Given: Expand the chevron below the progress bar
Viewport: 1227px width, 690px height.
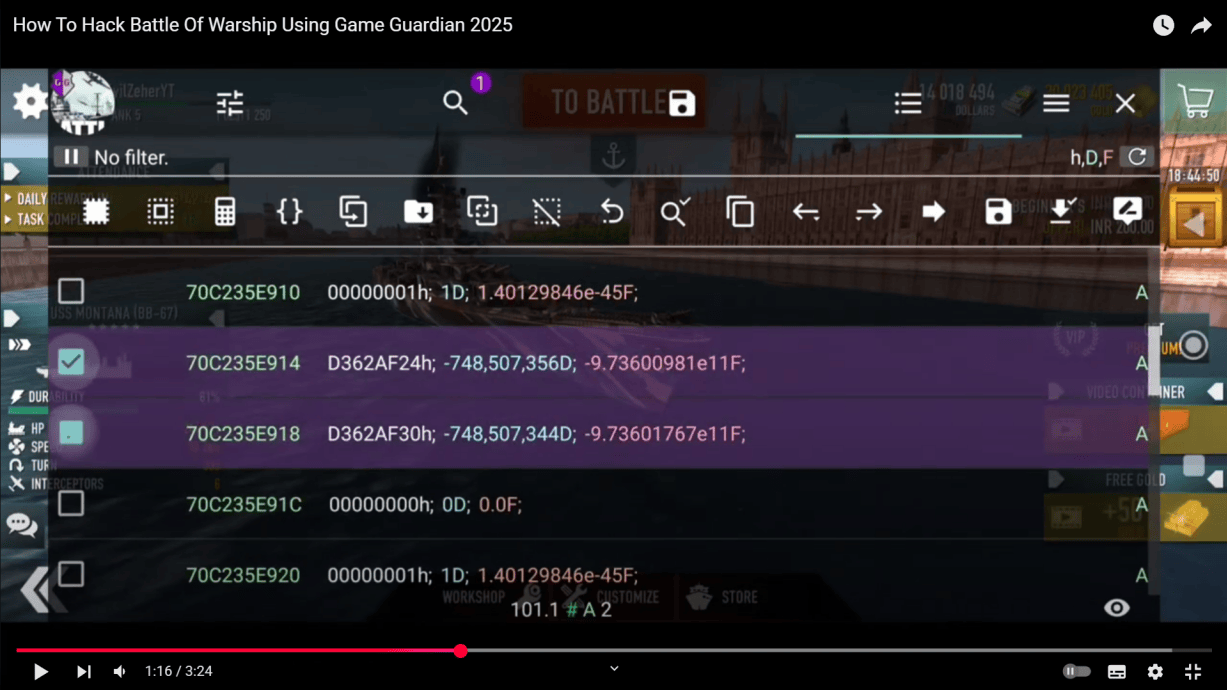Looking at the screenshot, I should (614, 668).
